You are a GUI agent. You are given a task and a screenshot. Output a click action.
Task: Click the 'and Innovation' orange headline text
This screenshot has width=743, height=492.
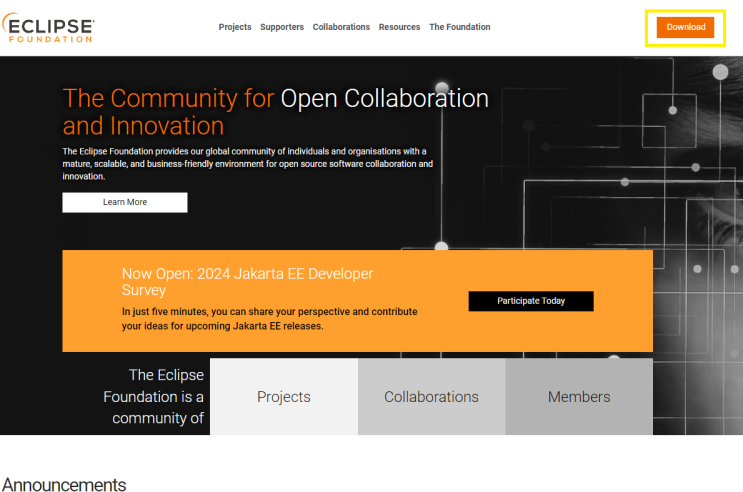click(x=143, y=126)
